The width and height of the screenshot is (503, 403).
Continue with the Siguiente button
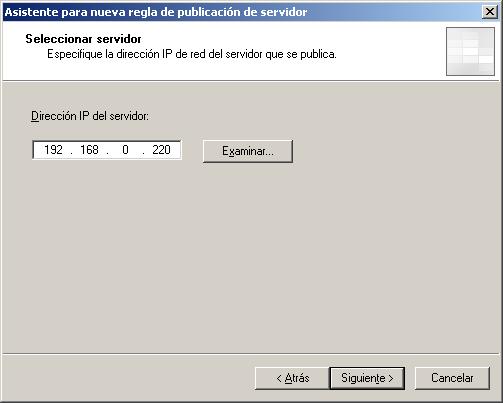click(367, 378)
